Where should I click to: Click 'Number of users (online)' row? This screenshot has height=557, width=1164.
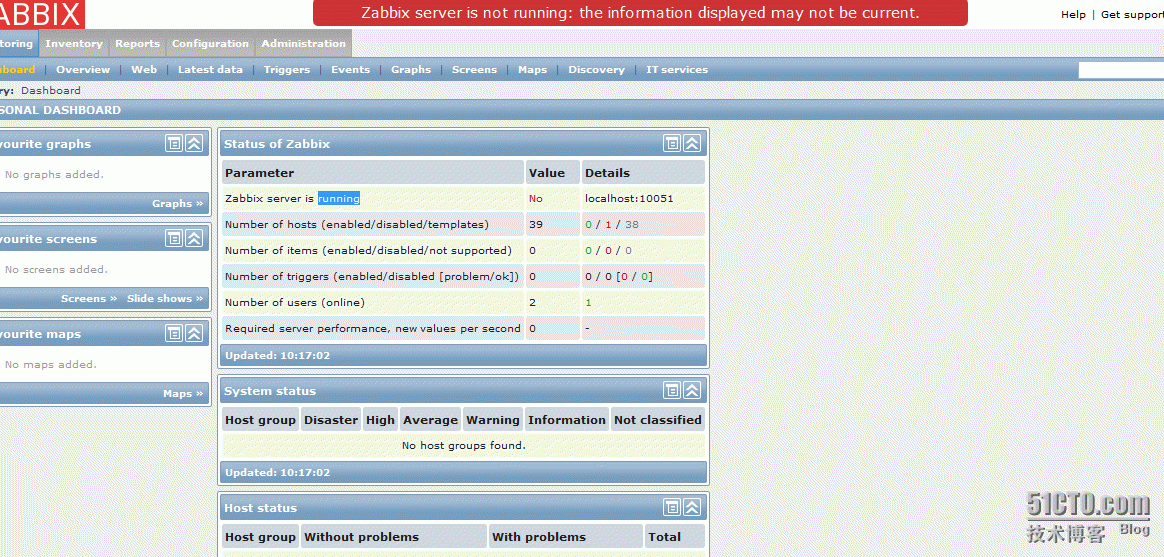point(463,302)
